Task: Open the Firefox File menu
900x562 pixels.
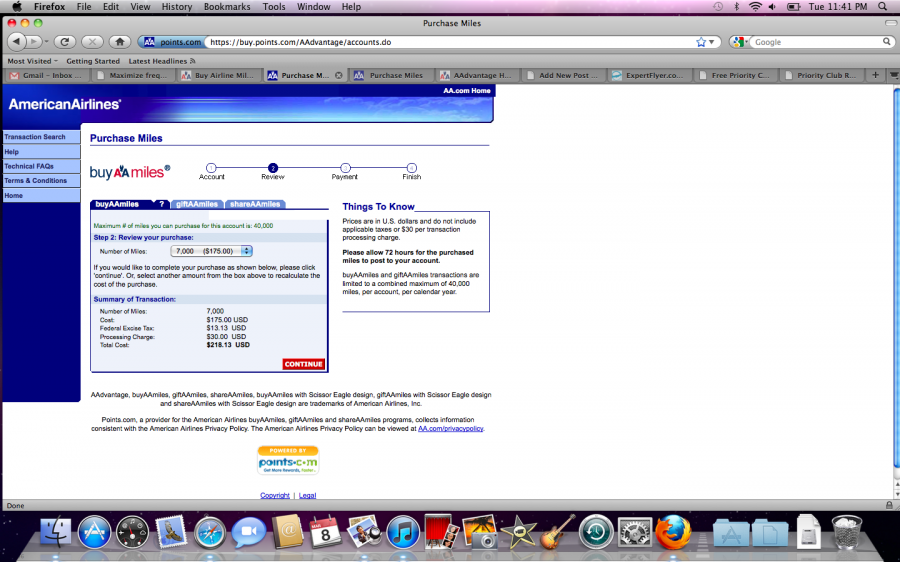Action: (x=84, y=7)
